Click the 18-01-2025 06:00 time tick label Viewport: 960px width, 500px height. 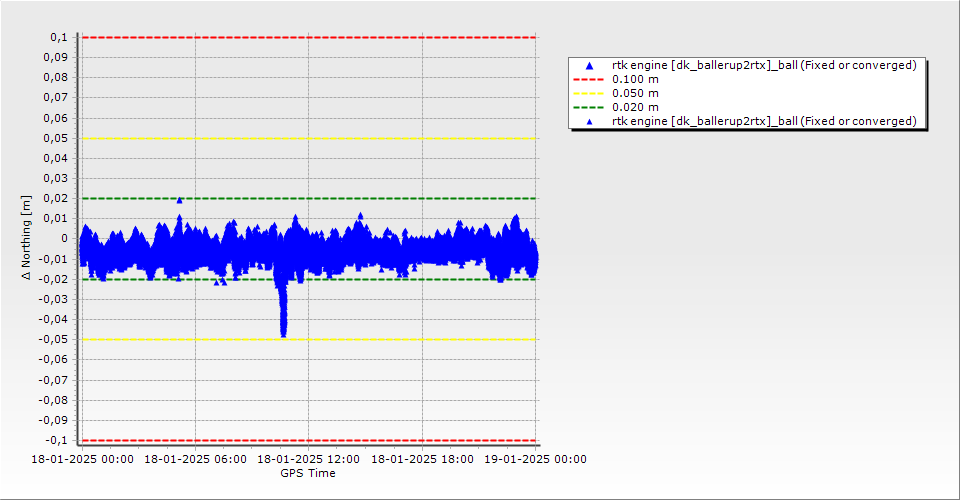tap(195, 460)
